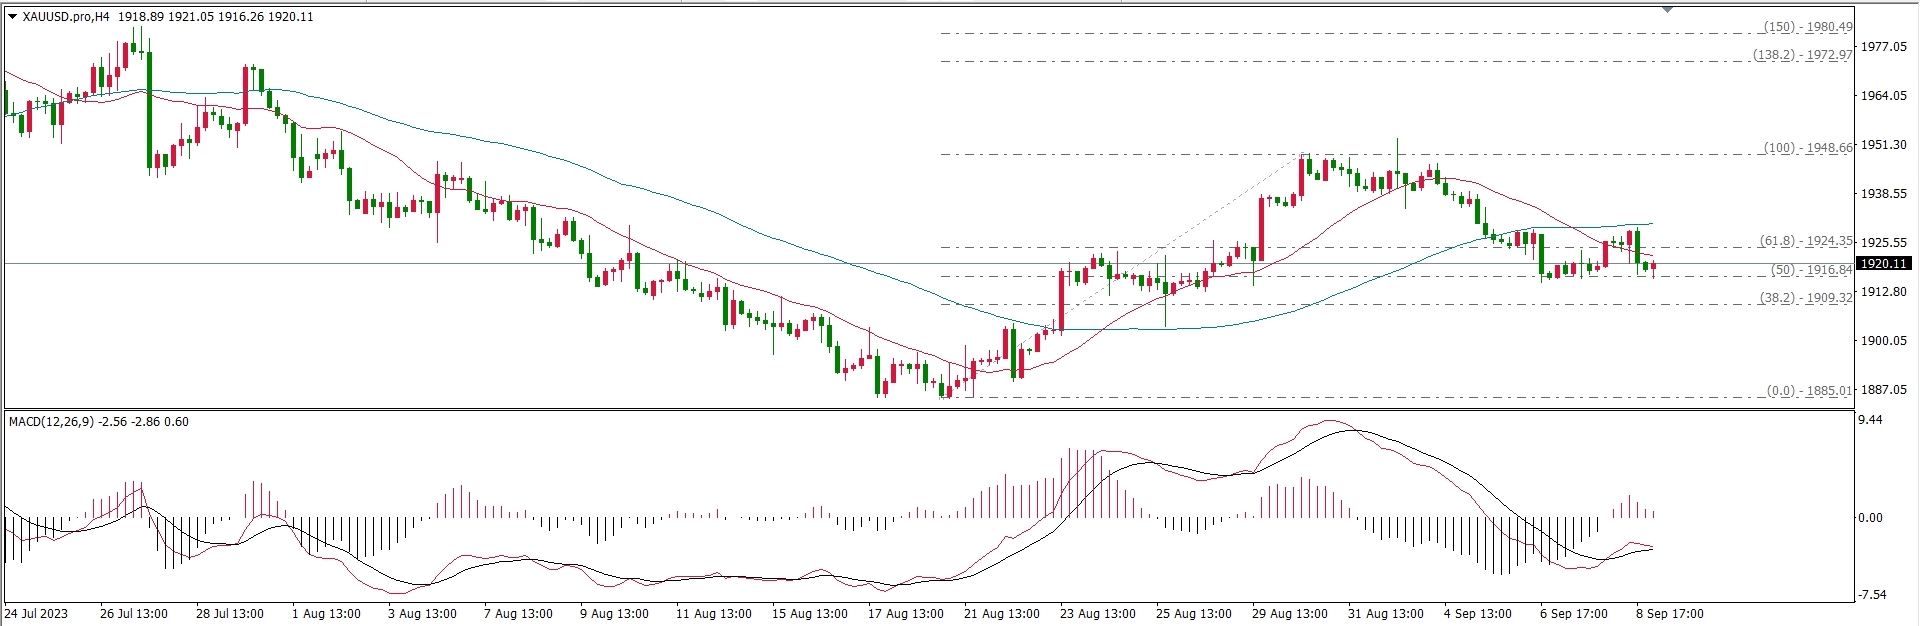
Task: Select the current price tag 1920.11
Action: point(1883,264)
